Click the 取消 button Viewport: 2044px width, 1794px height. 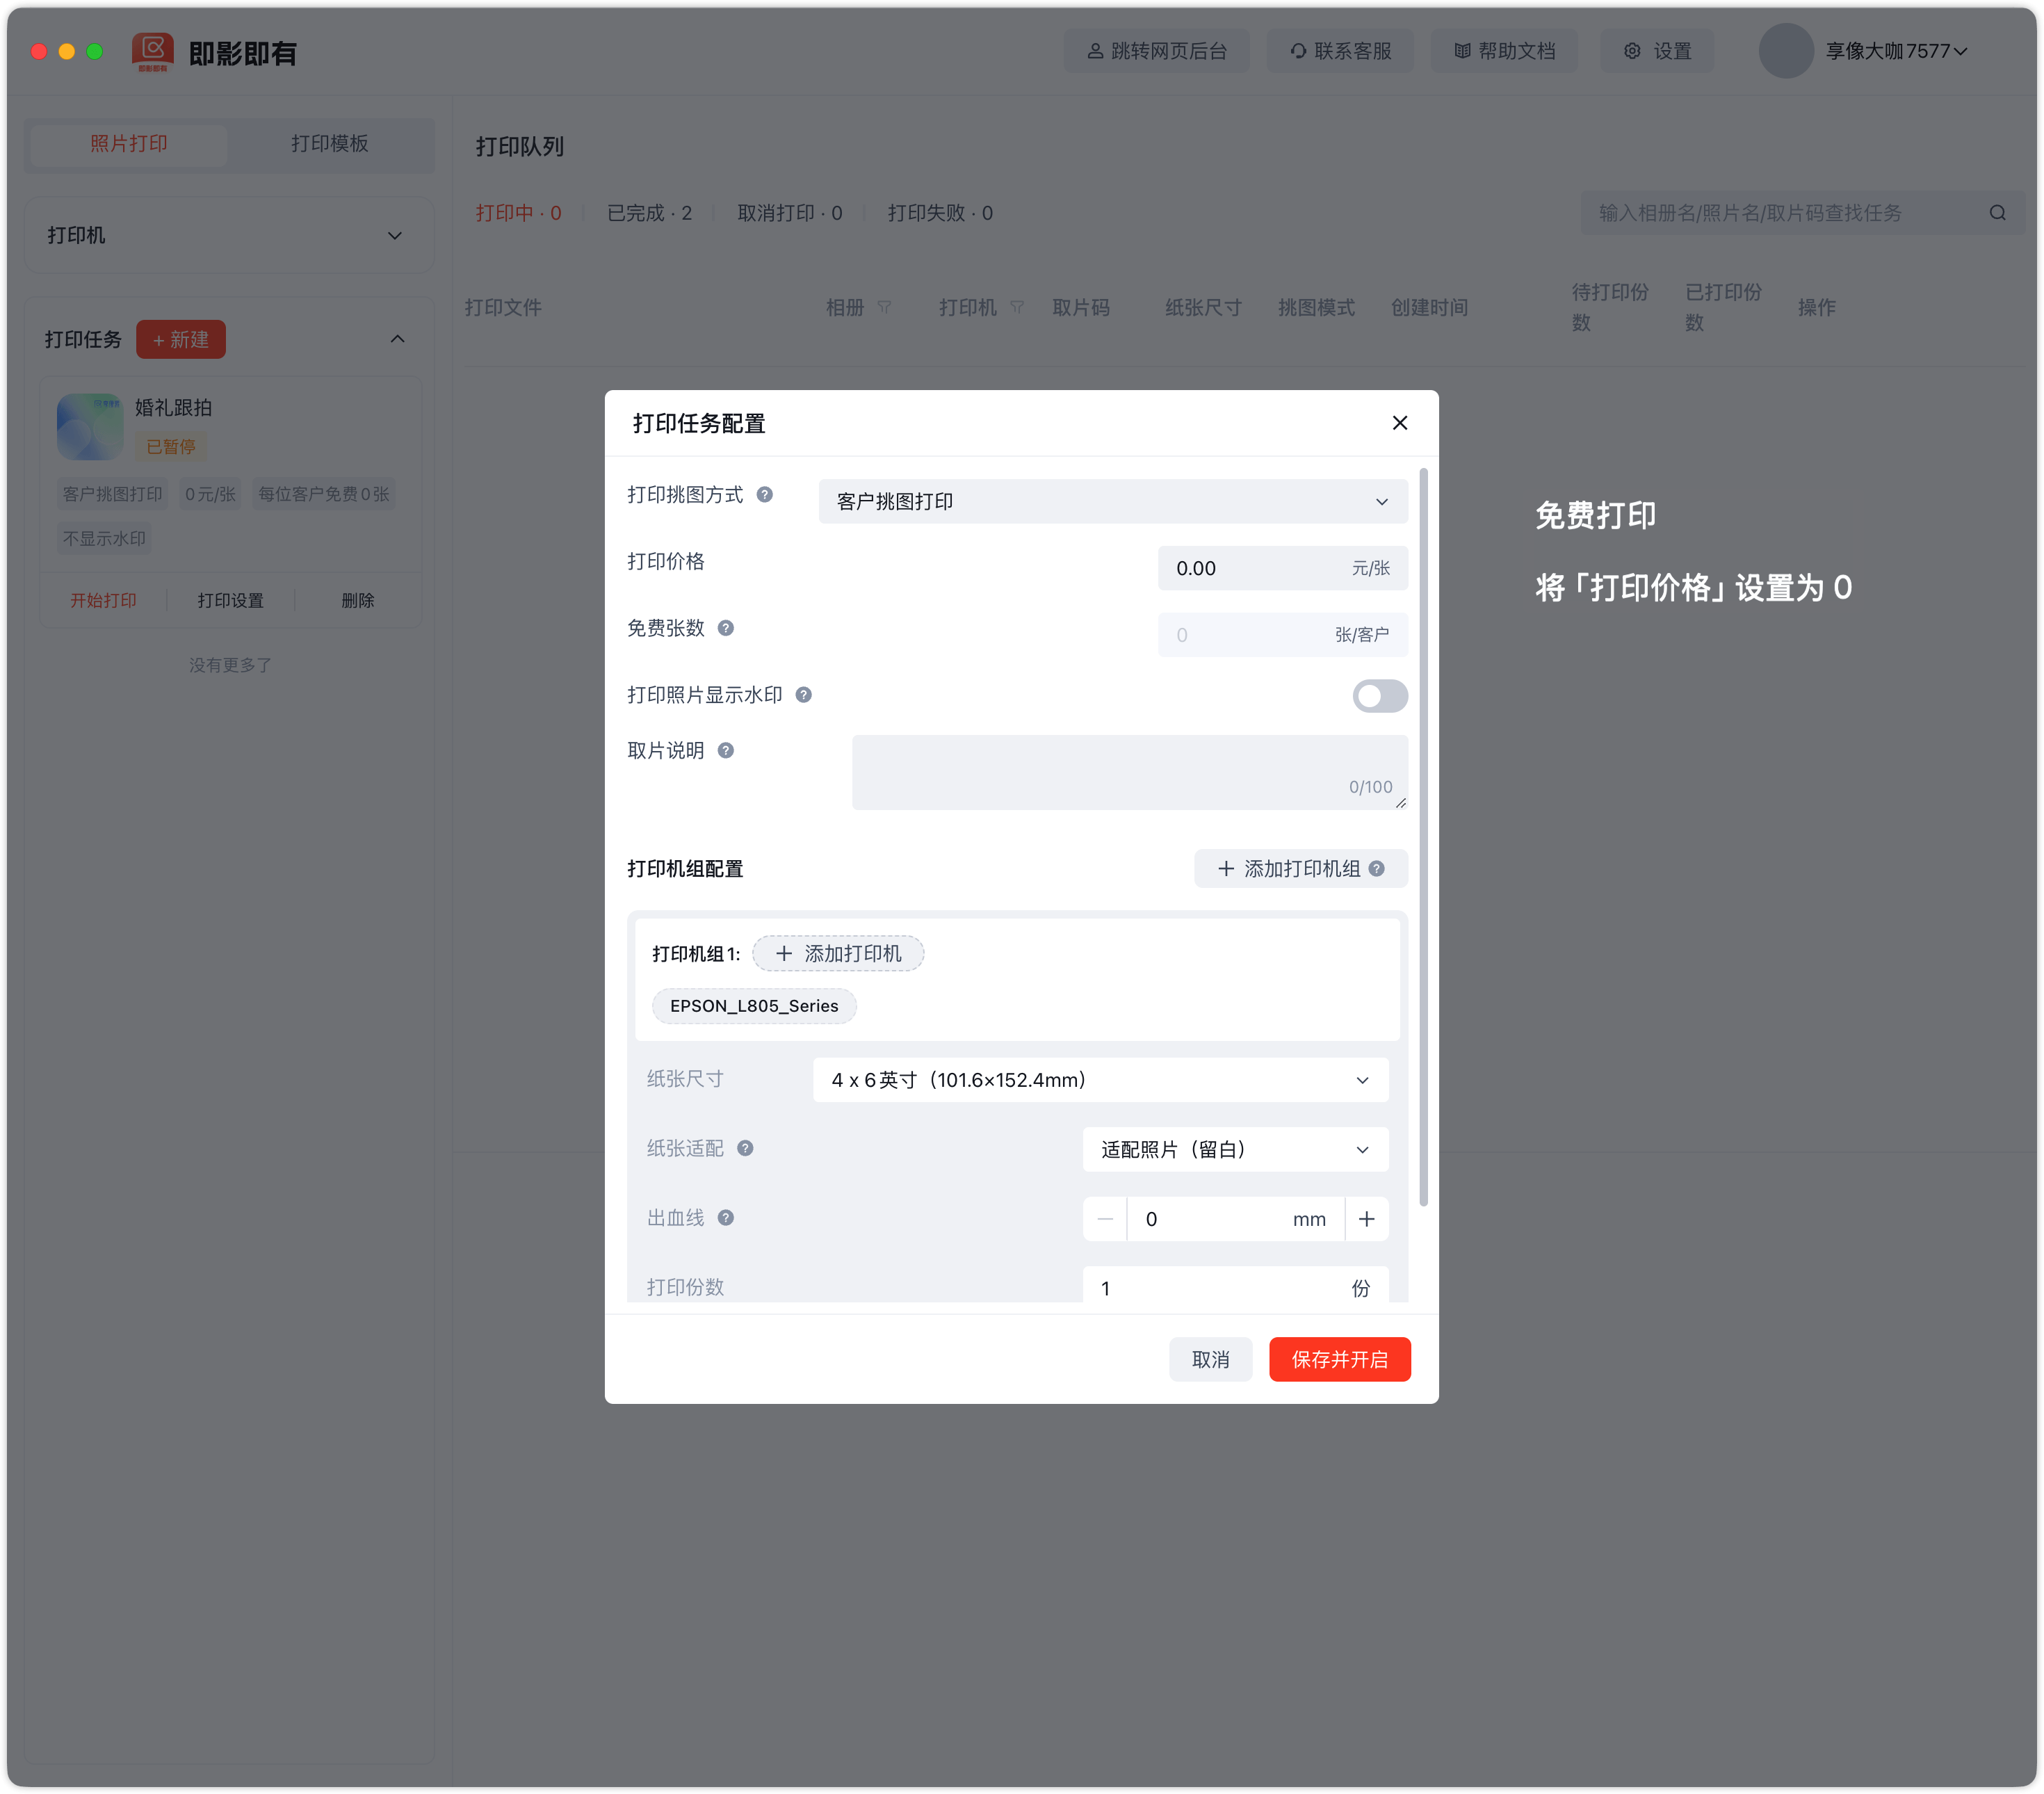coord(1210,1359)
